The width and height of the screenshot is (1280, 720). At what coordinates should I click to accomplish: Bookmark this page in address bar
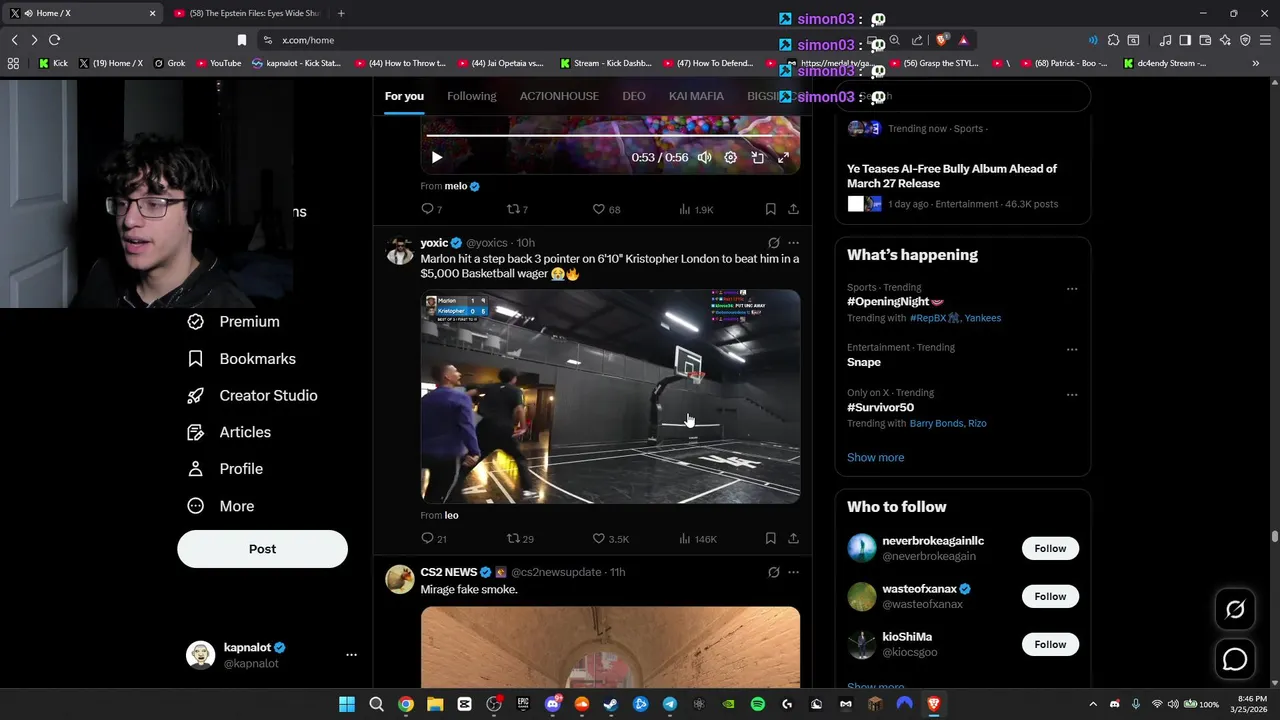coord(241,40)
